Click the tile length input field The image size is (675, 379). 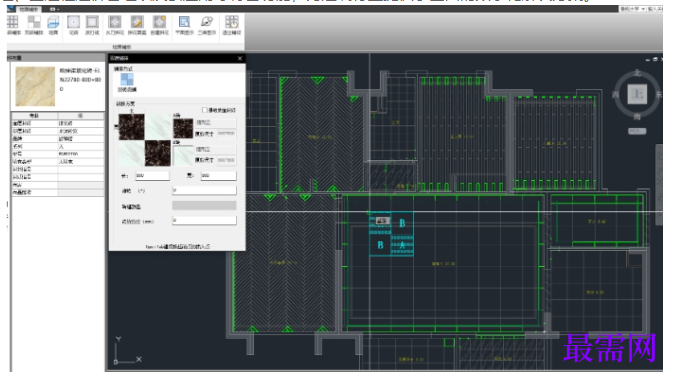pos(152,176)
